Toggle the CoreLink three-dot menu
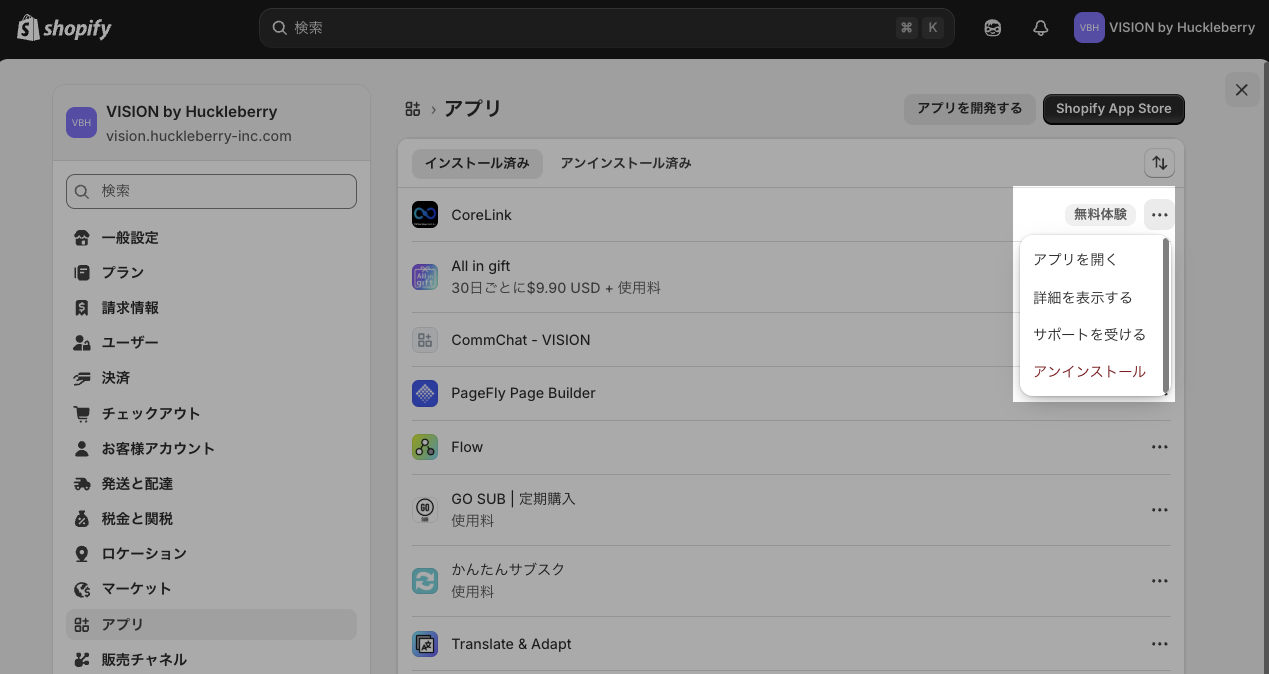 tap(1159, 214)
